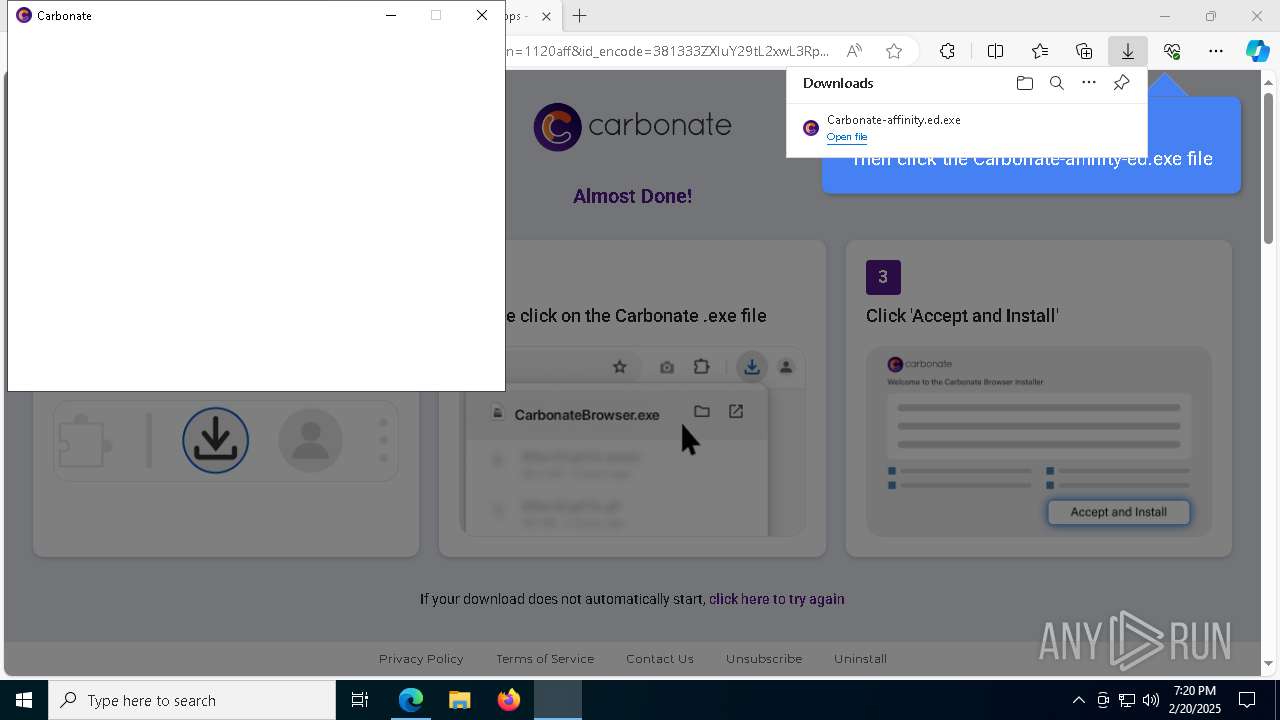The height and width of the screenshot is (720, 1280).
Task: Open more options in Downloads panel
Action: (1089, 83)
